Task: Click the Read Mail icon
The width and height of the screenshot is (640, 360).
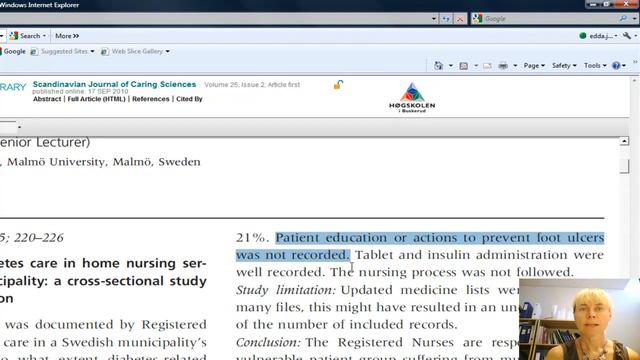Action: pyautogui.click(x=487, y=66)
